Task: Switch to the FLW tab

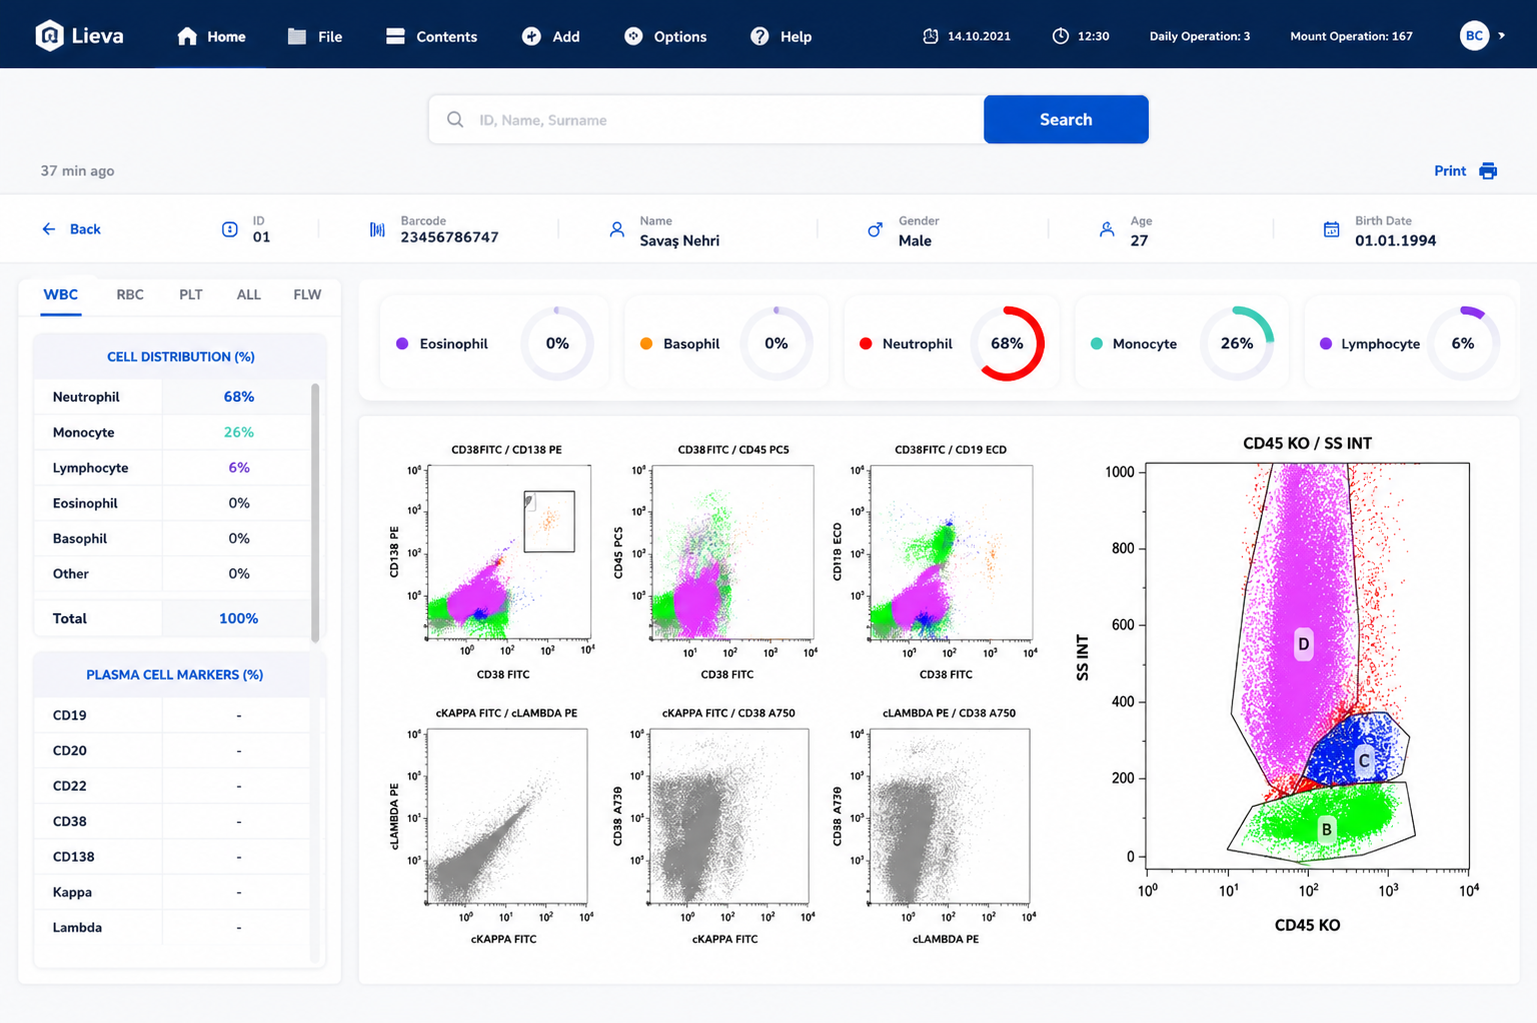Action: (x=307, y=295)
